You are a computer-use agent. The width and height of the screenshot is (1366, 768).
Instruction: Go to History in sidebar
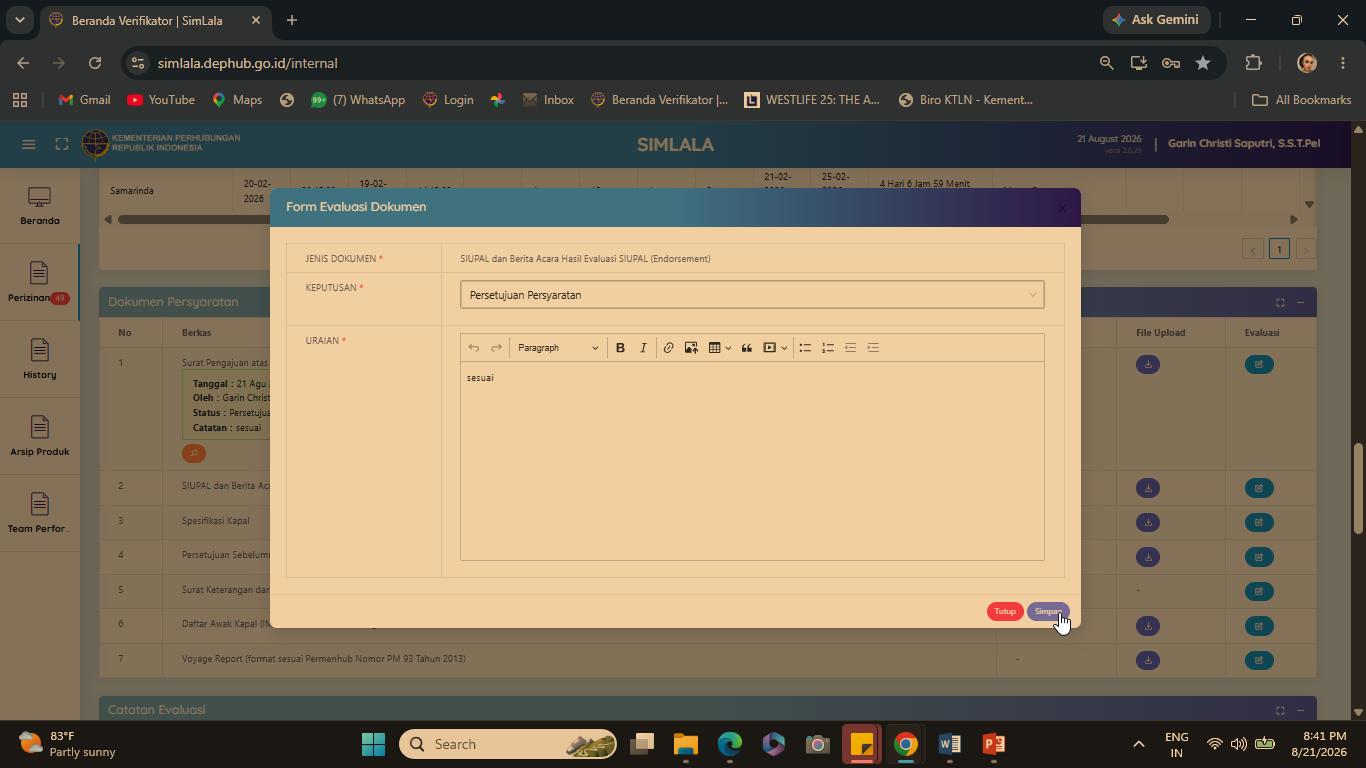(x=39, y=360)
